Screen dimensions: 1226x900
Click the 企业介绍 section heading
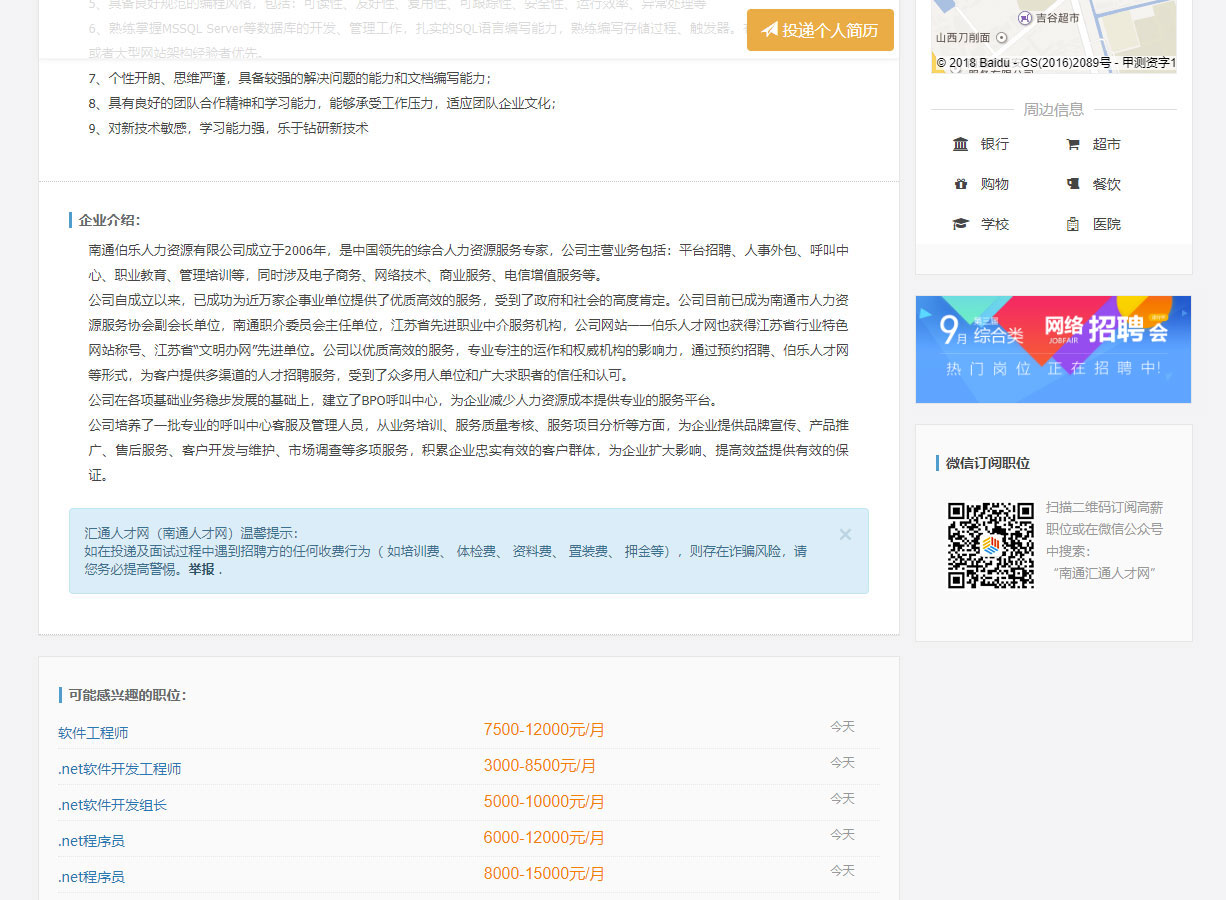(109, 220)
